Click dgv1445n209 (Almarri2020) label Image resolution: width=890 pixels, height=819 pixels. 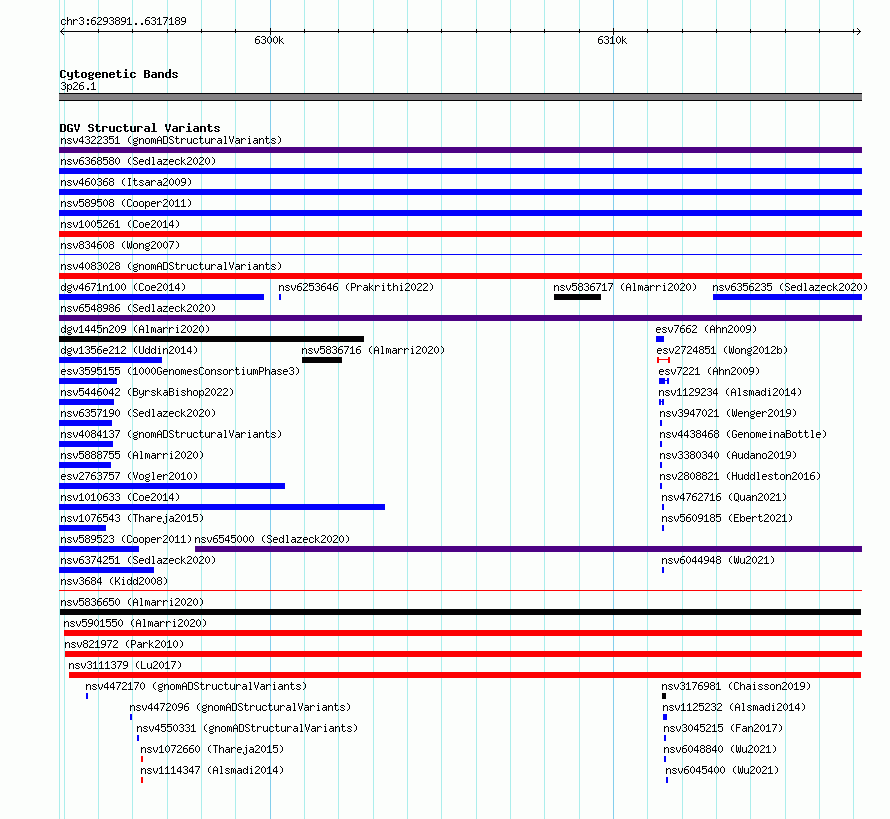[x=135, y=329]
